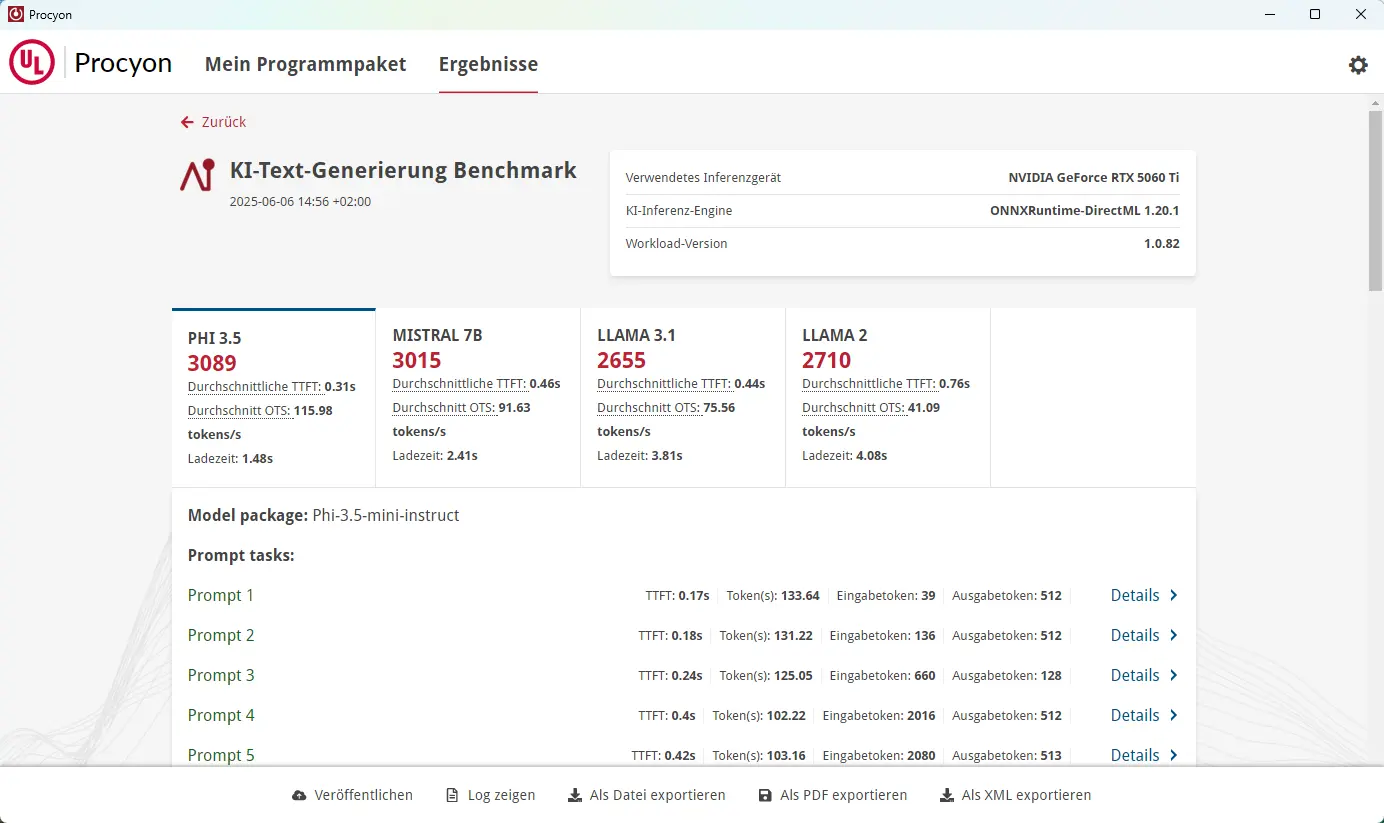This screenshot has height=823, width=1384.
Task: Open settings via the gear icon
Action: (1357, 65)
